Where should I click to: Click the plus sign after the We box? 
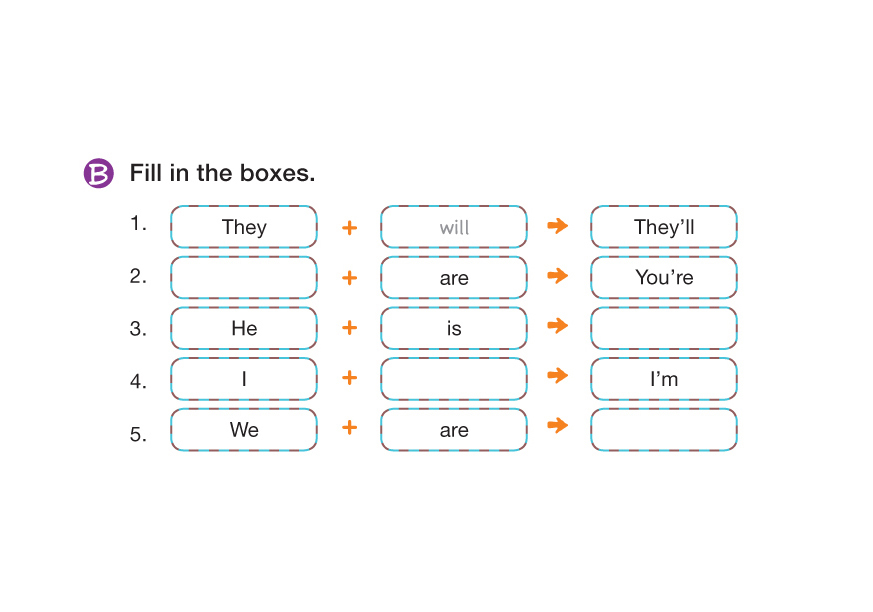349,427
